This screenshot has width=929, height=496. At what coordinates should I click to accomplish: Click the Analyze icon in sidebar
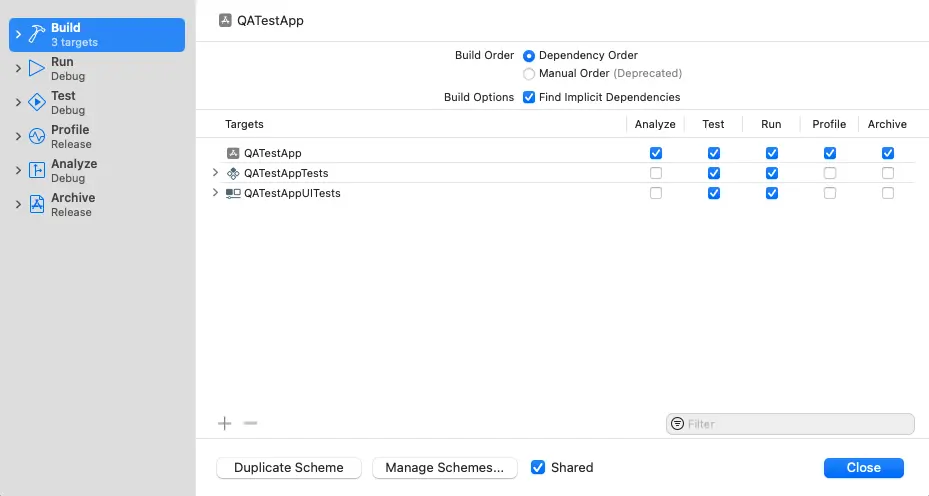click(36, 170)
